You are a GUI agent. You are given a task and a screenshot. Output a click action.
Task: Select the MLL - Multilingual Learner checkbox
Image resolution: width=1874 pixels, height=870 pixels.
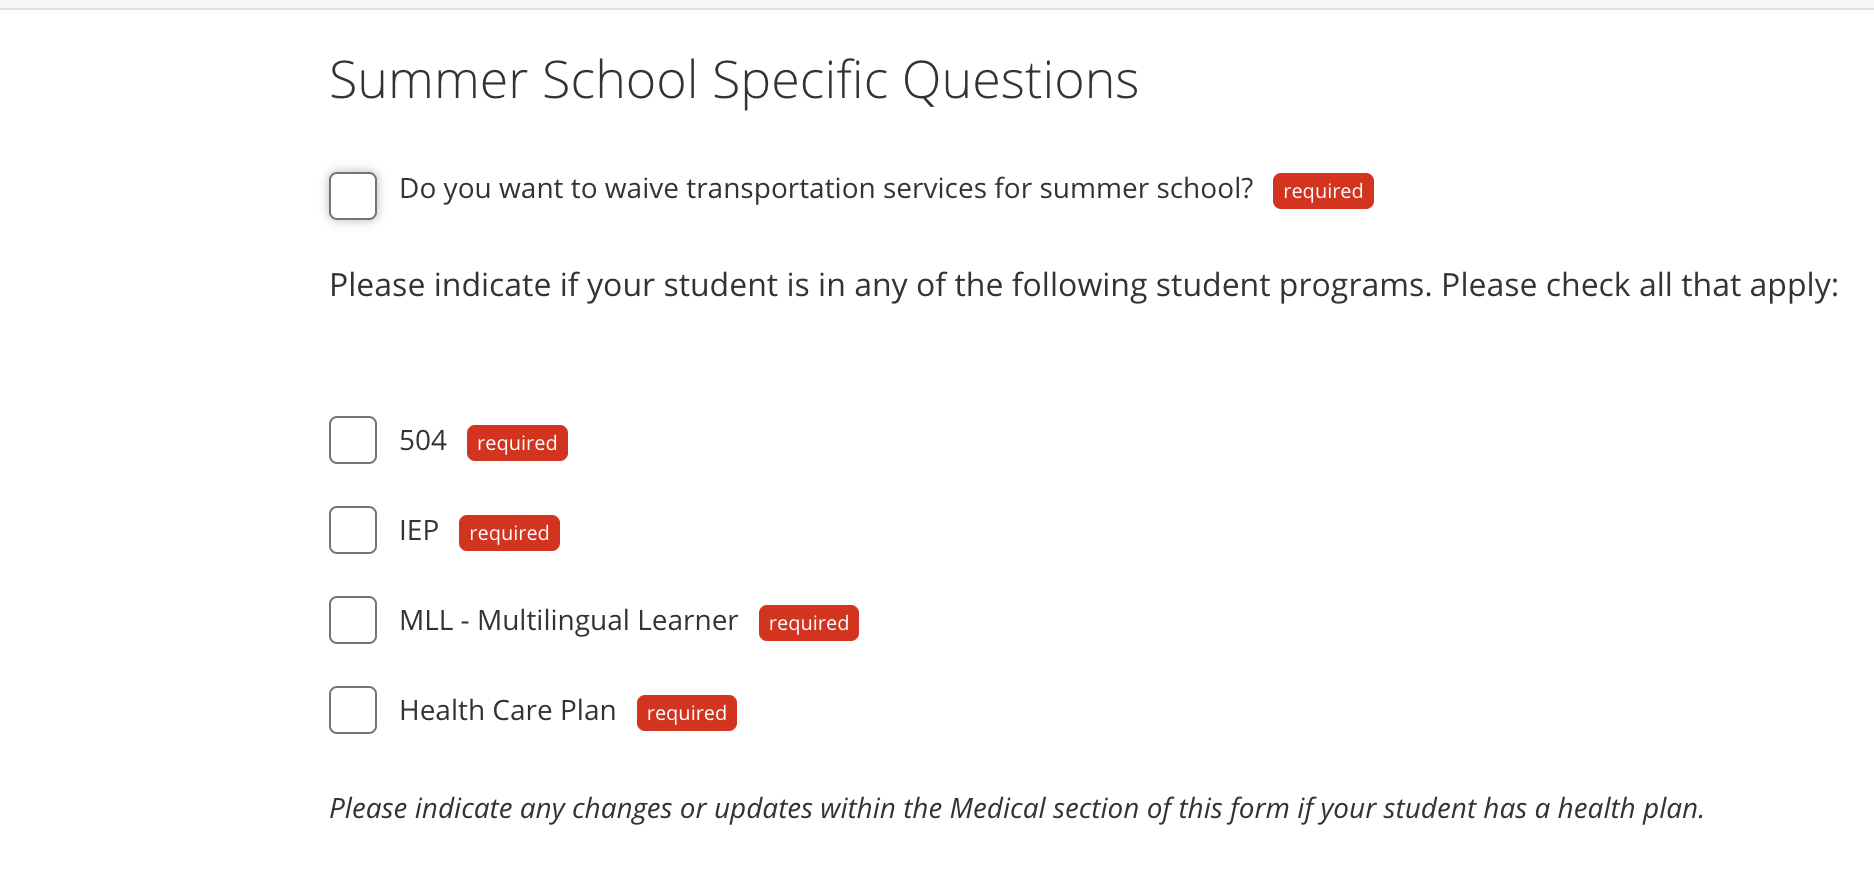click(x=353, y=620)
